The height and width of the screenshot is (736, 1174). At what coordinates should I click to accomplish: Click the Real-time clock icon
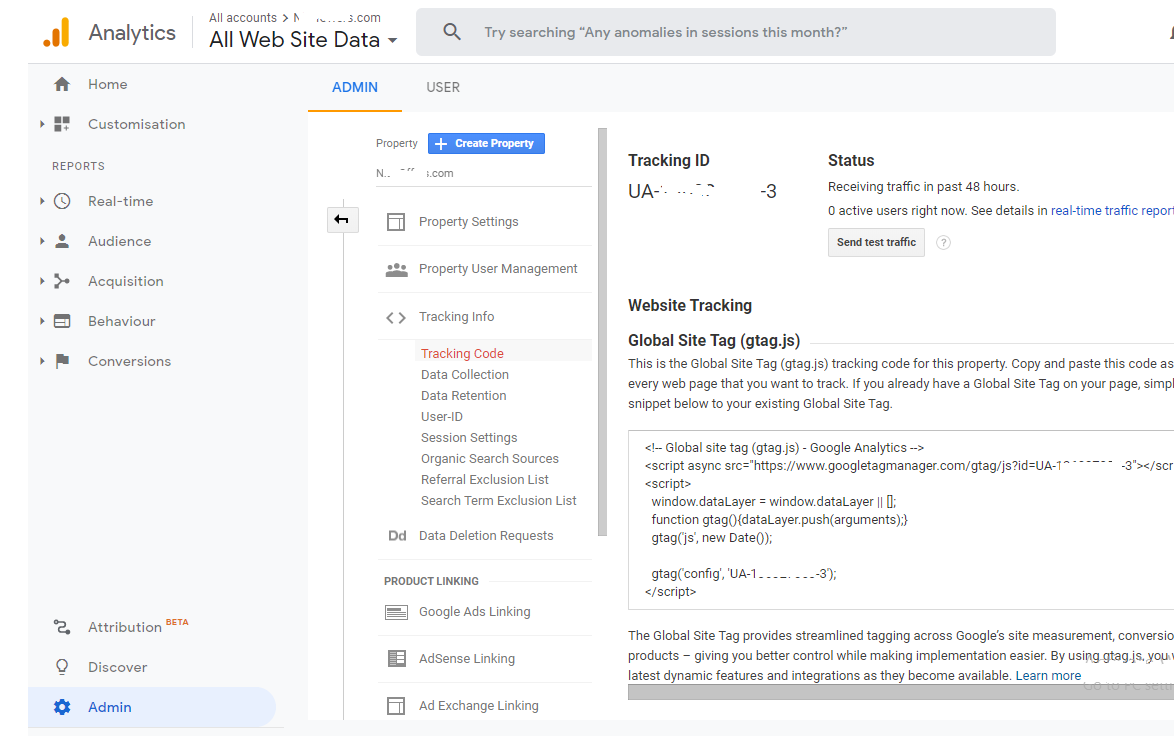[x=62, y=201]
